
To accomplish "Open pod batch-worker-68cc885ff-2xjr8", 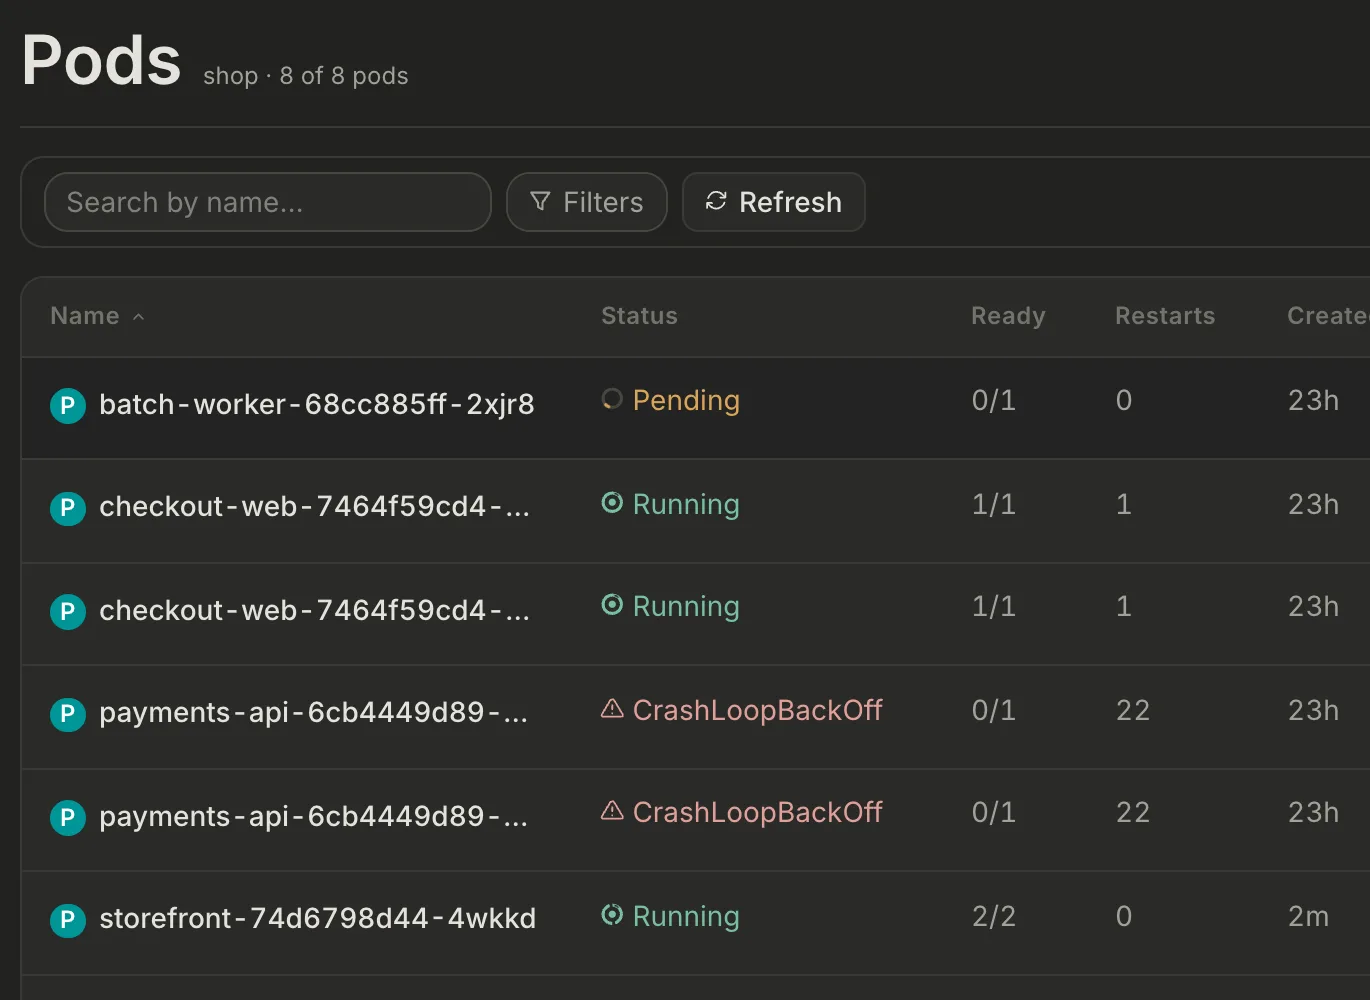I will click(x=317, y=405).
